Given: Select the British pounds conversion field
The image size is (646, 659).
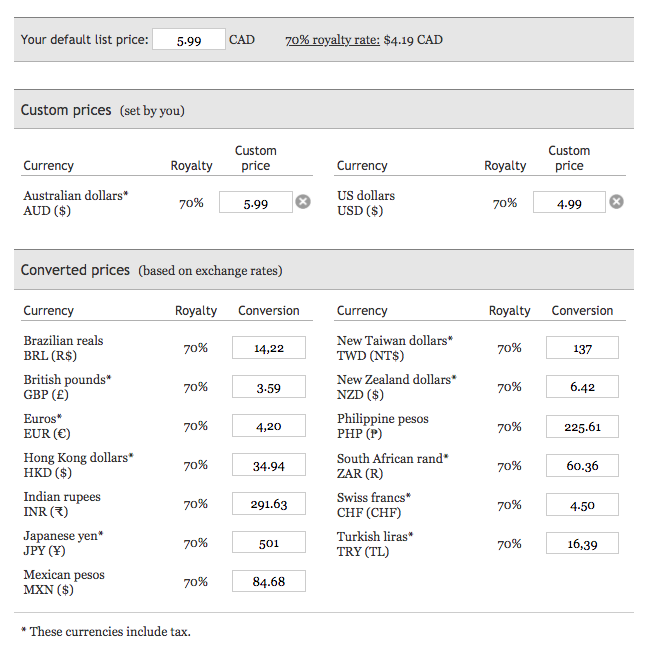Looking at the screenshot, I should coord(268,387).
